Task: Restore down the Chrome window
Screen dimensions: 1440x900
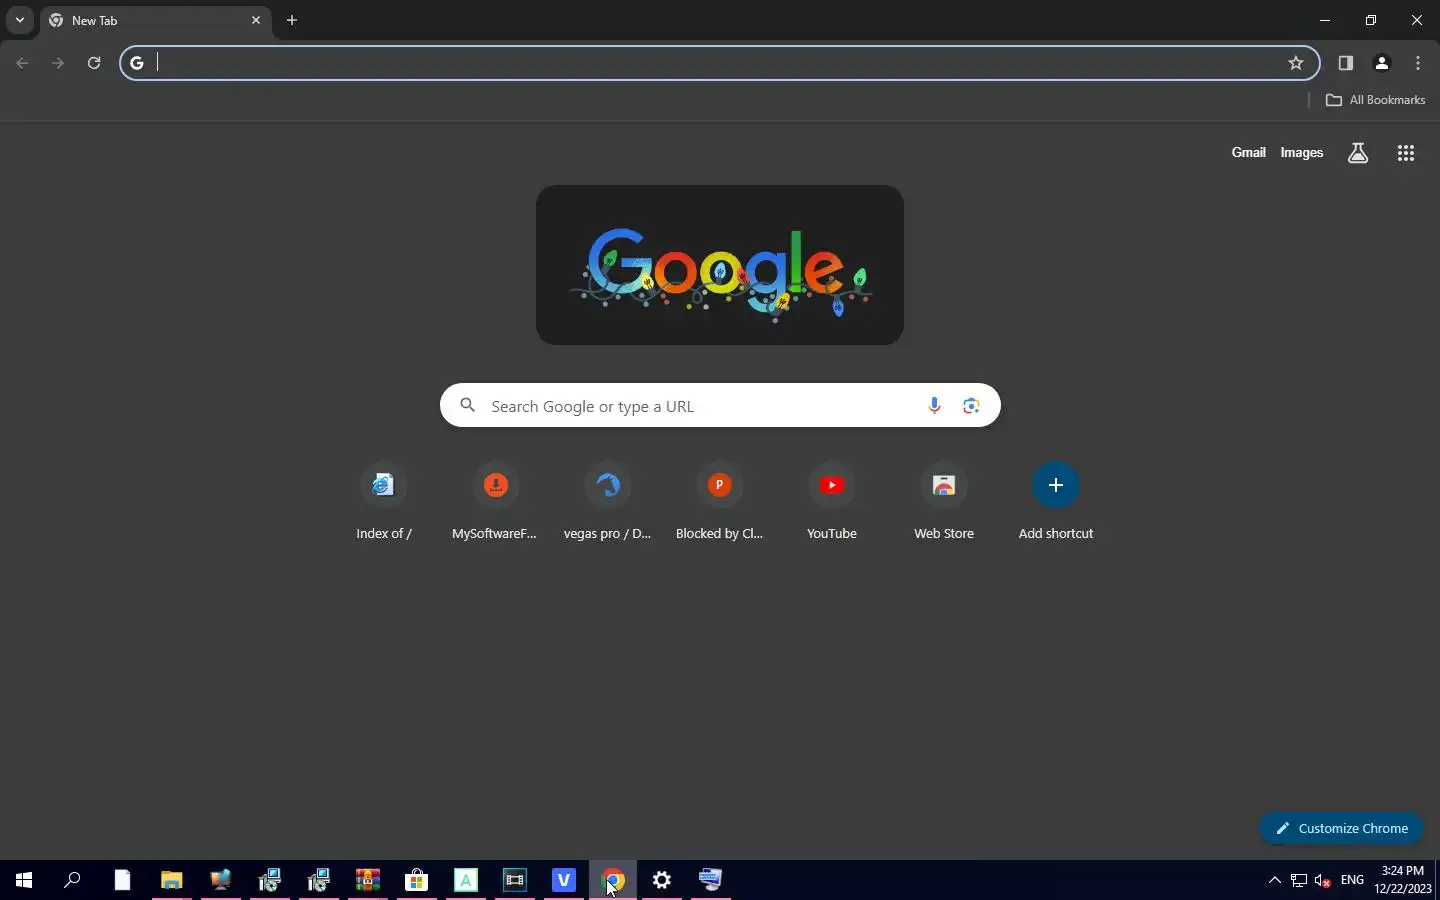Action: tap(1371, 20)
